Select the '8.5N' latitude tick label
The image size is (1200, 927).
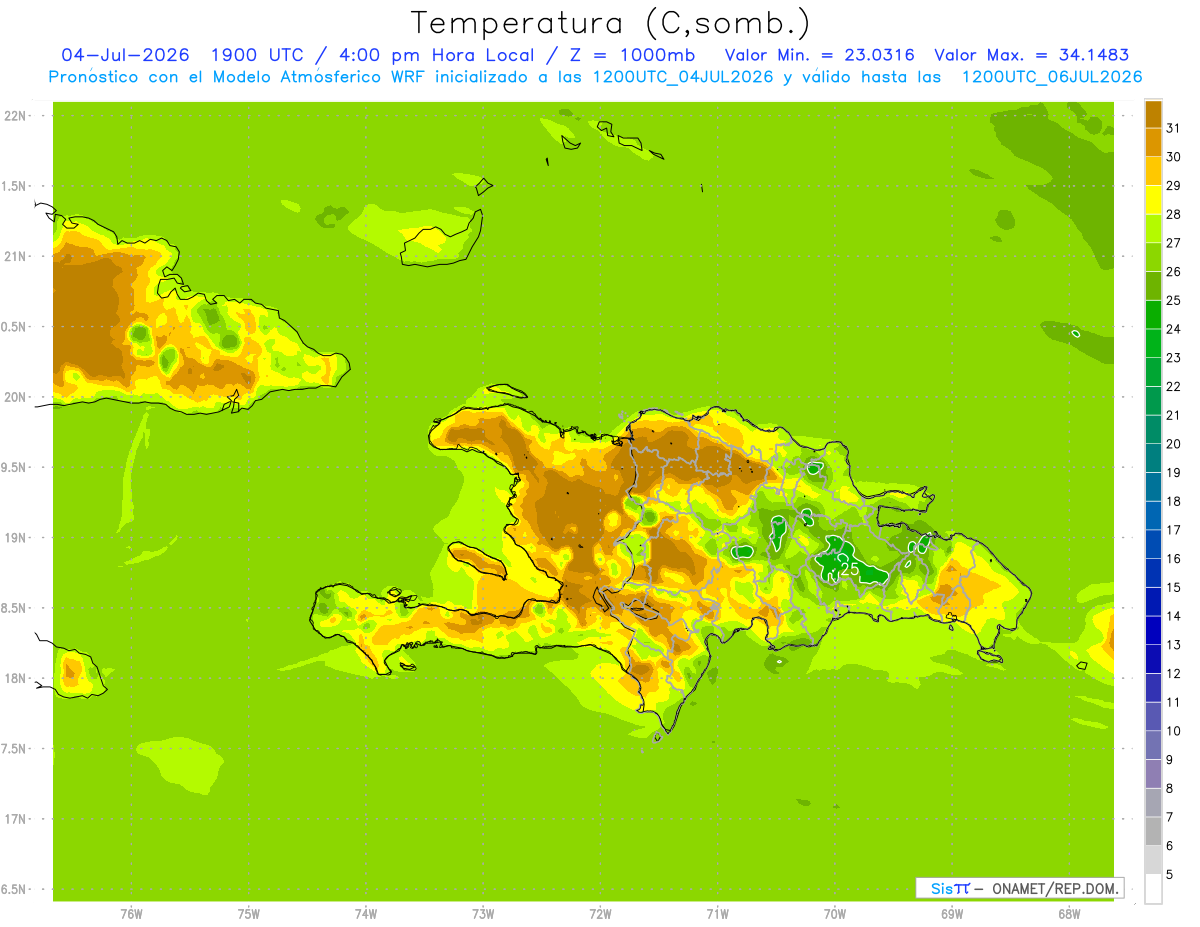pos(15,608)
